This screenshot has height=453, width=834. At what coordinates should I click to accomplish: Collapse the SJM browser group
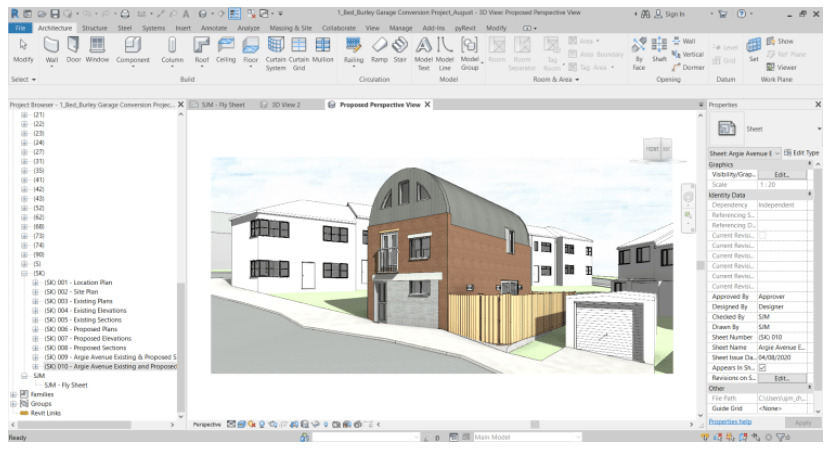click(x=24, y=375)
